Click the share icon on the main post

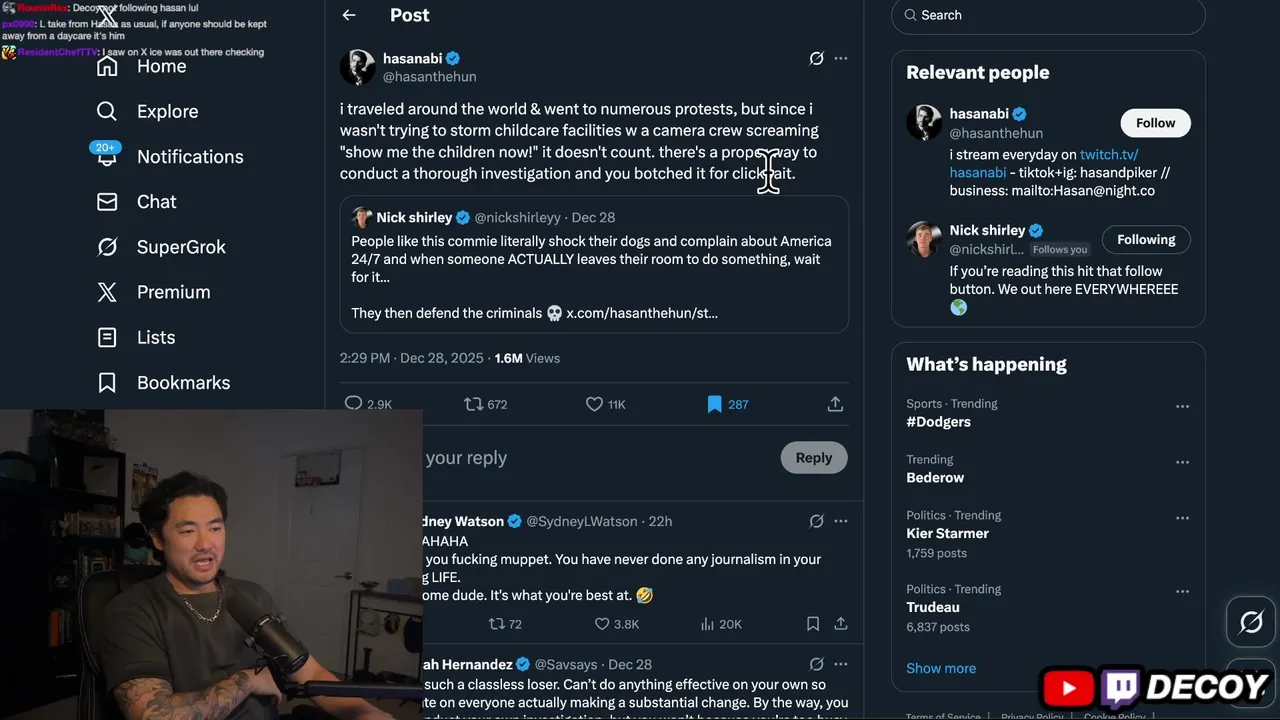point(835,404)
